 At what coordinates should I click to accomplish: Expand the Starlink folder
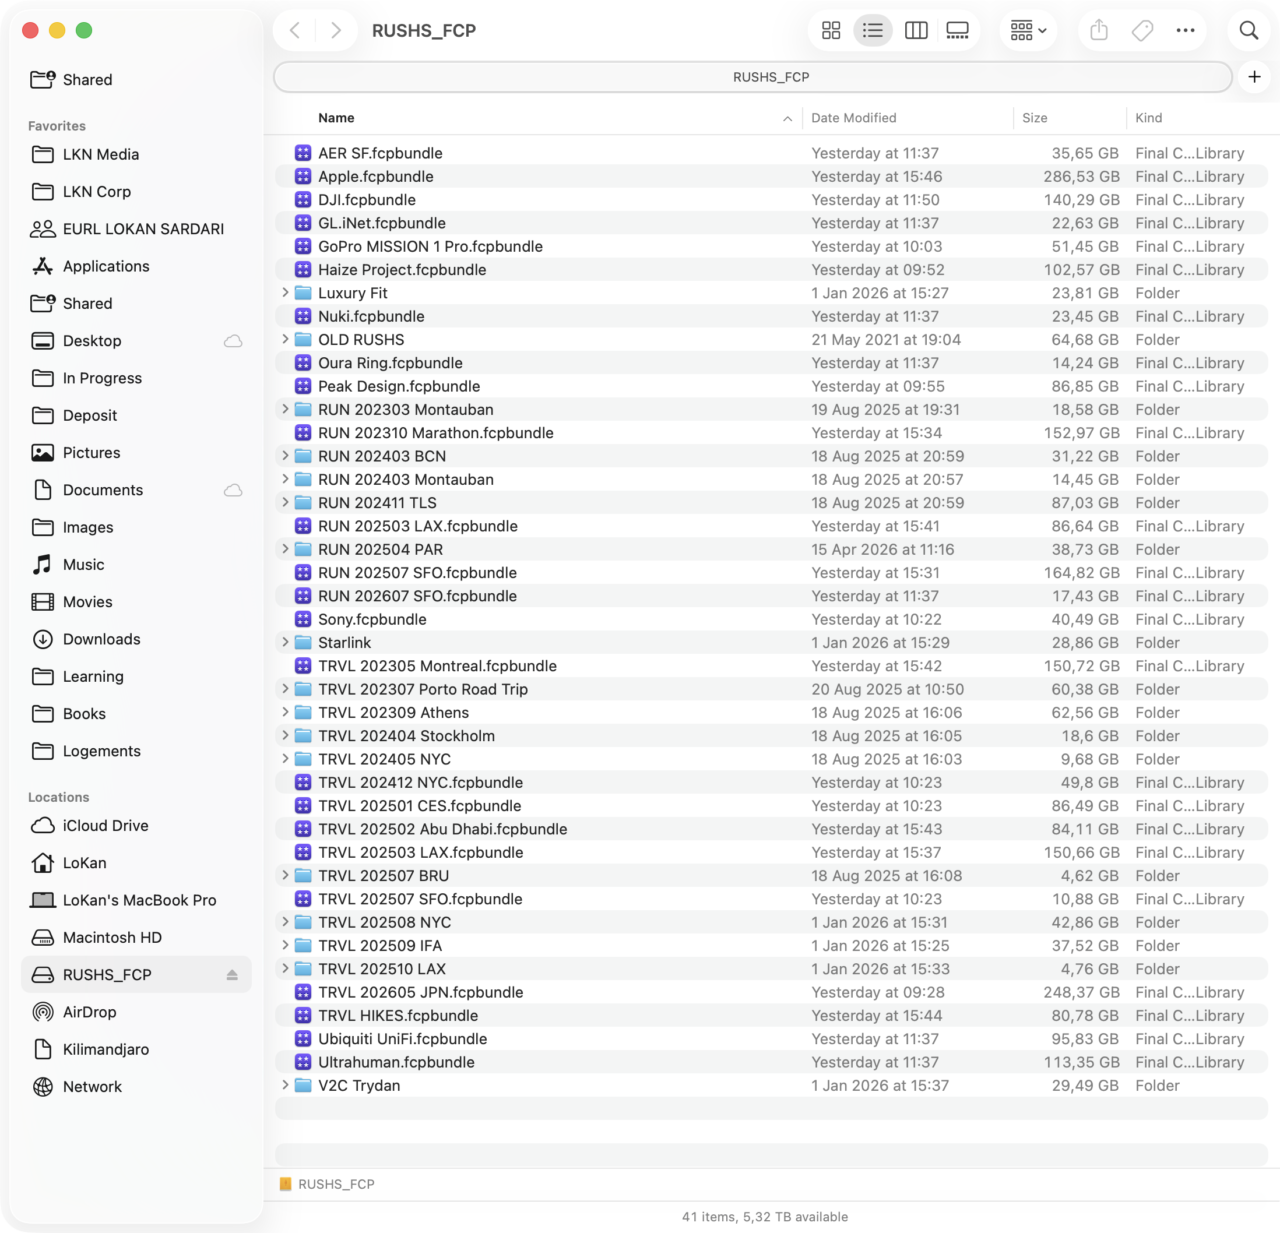pos(285,643)
